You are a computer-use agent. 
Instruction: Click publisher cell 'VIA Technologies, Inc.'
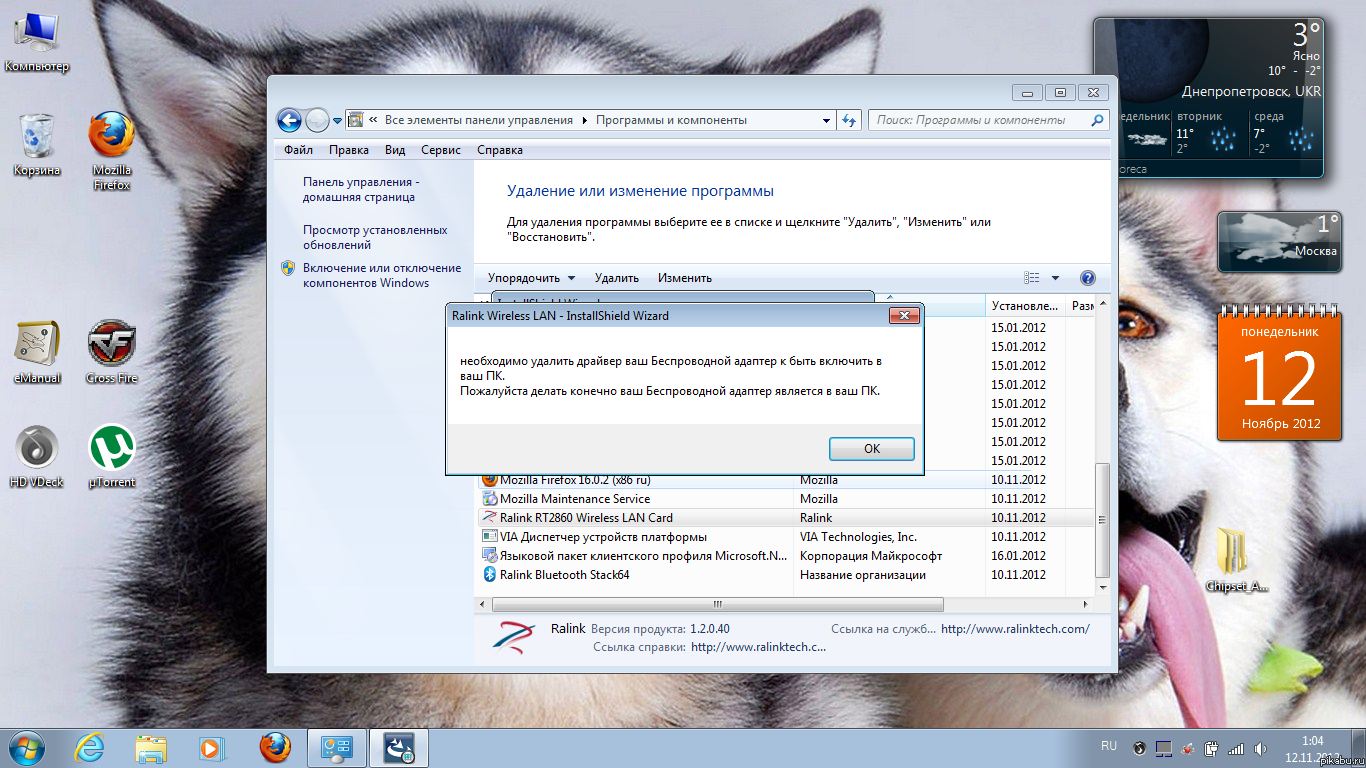click(x=858, y=537)
